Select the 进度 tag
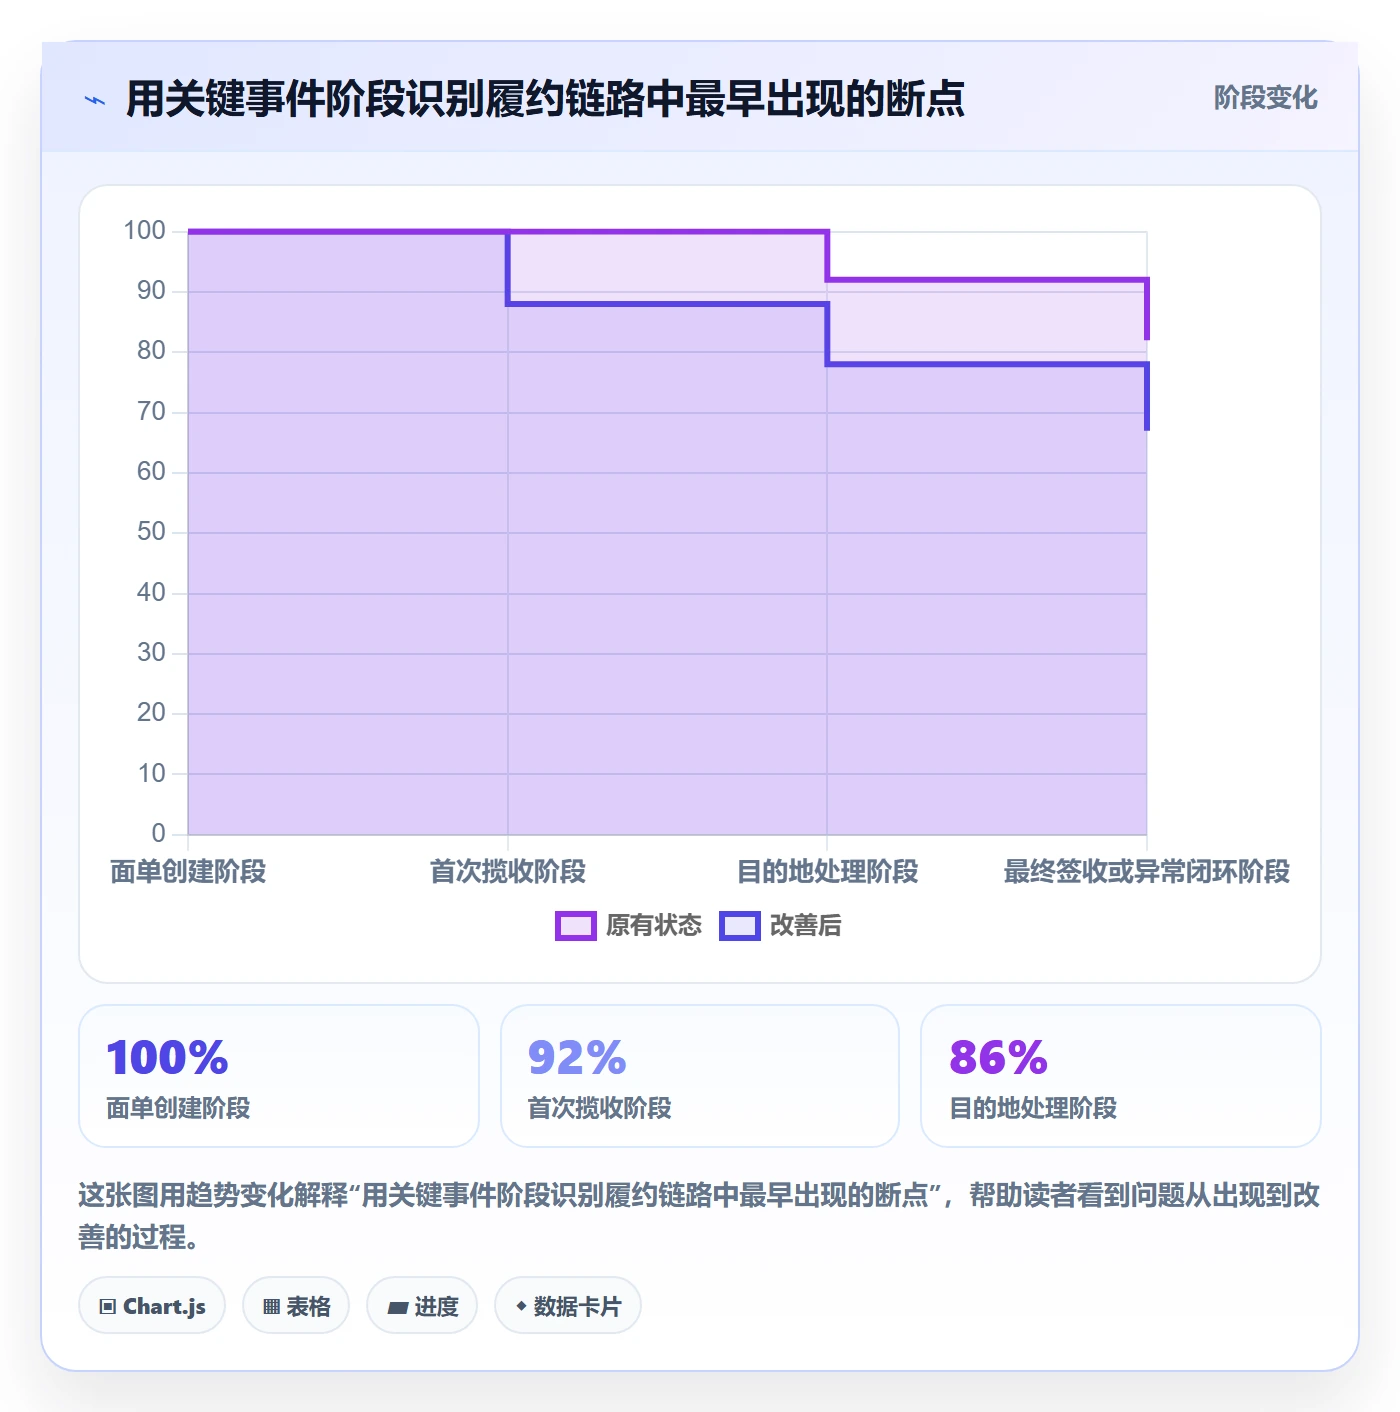Viewport: 1400px width, 1412px height. (x=422, y=1305)
